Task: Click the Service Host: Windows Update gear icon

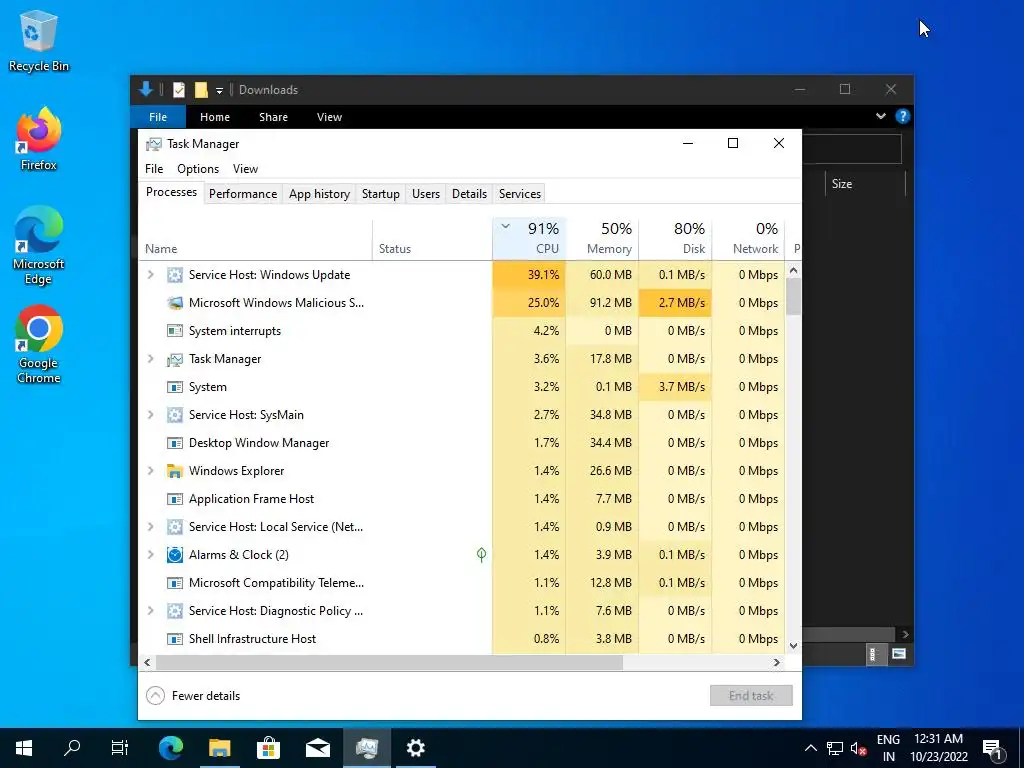Action: tap(174, 275)
